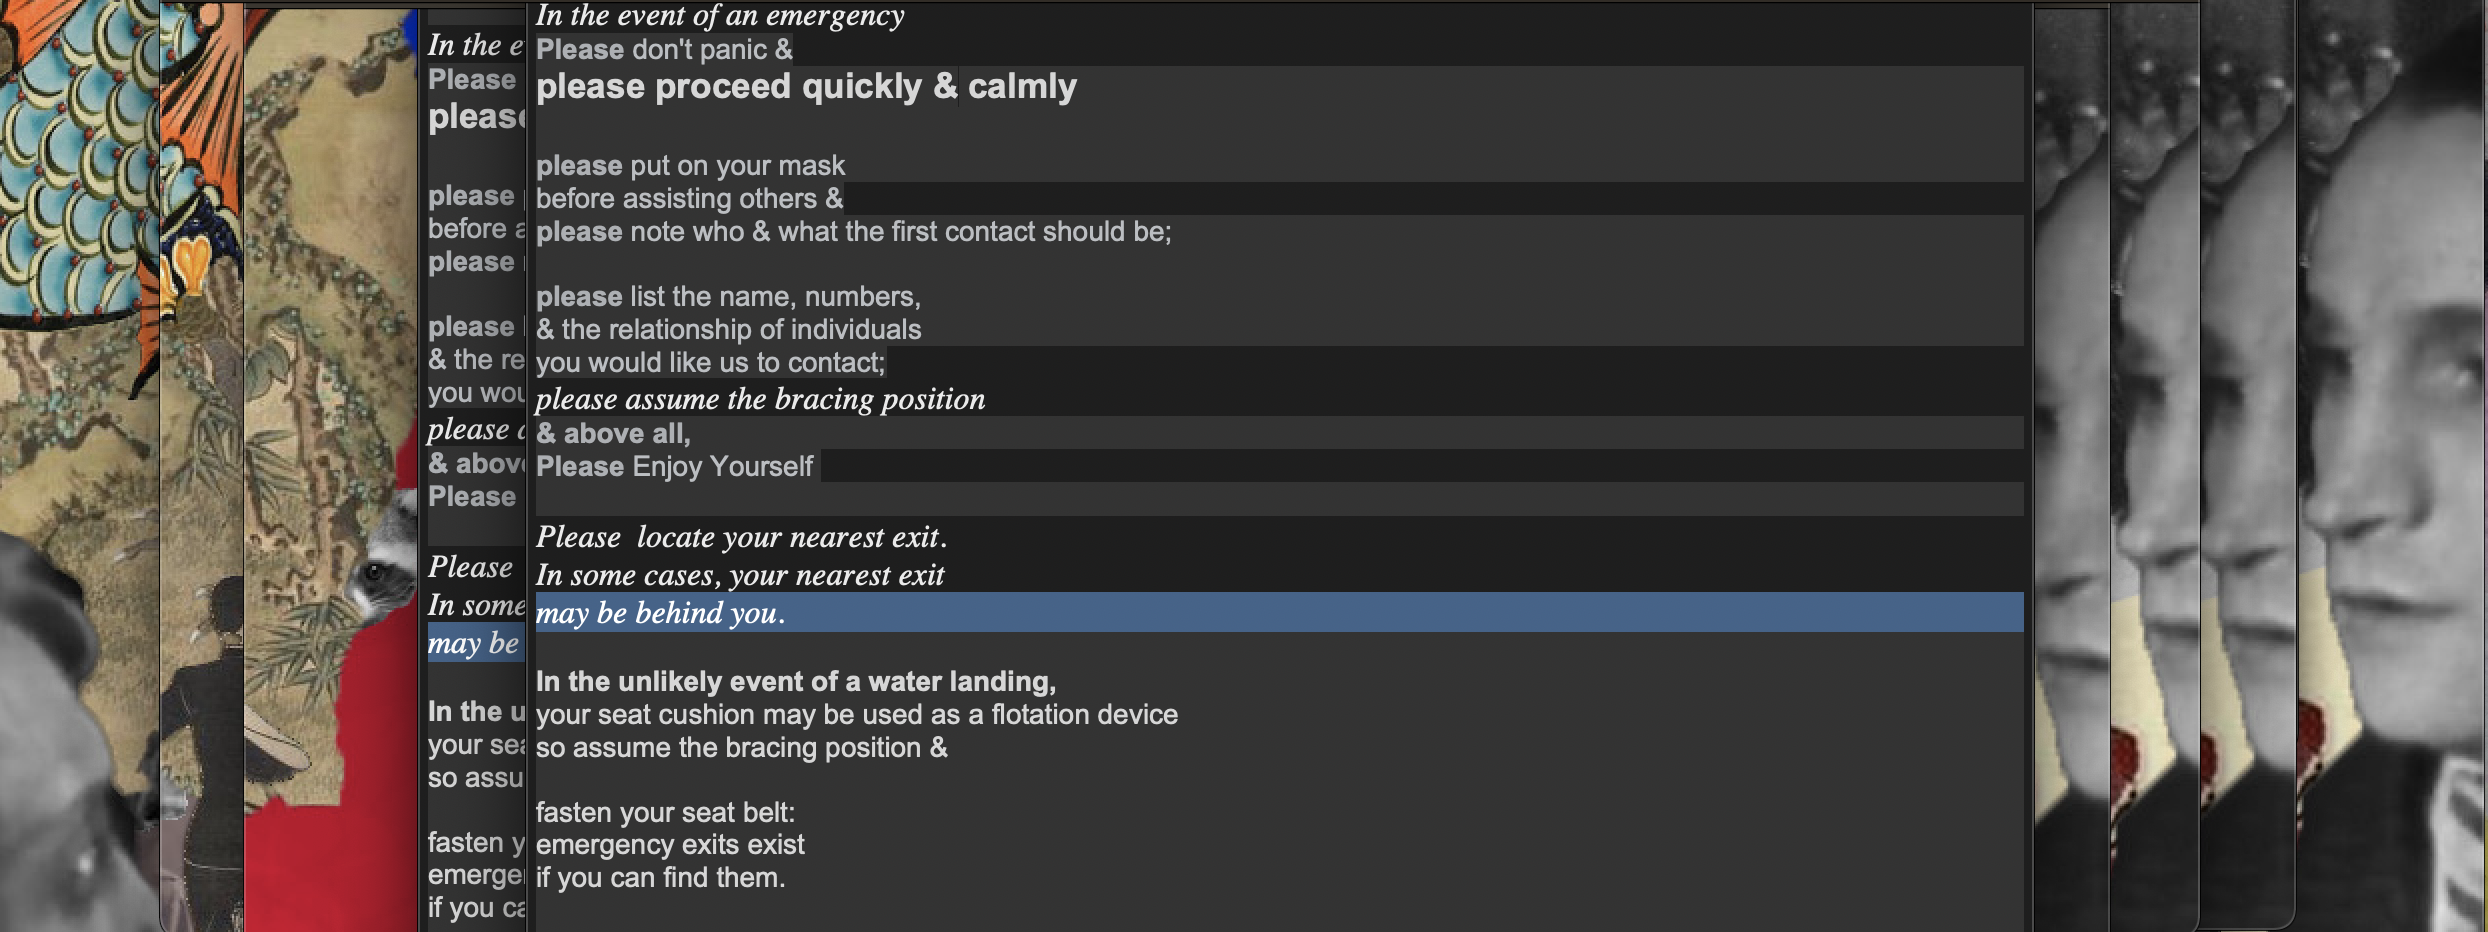Click the "Please locate your nearest exit." line

[741, 537]
